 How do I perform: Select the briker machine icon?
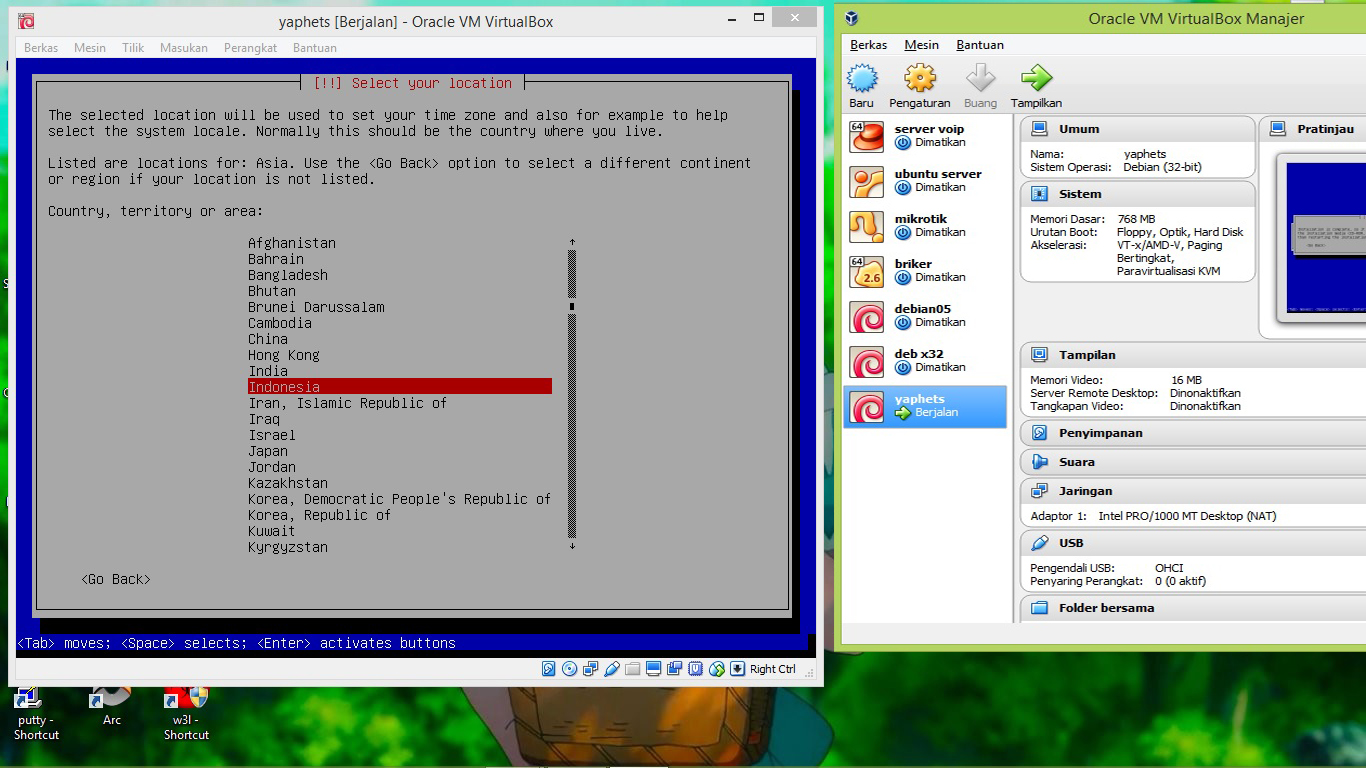[867, 272]
